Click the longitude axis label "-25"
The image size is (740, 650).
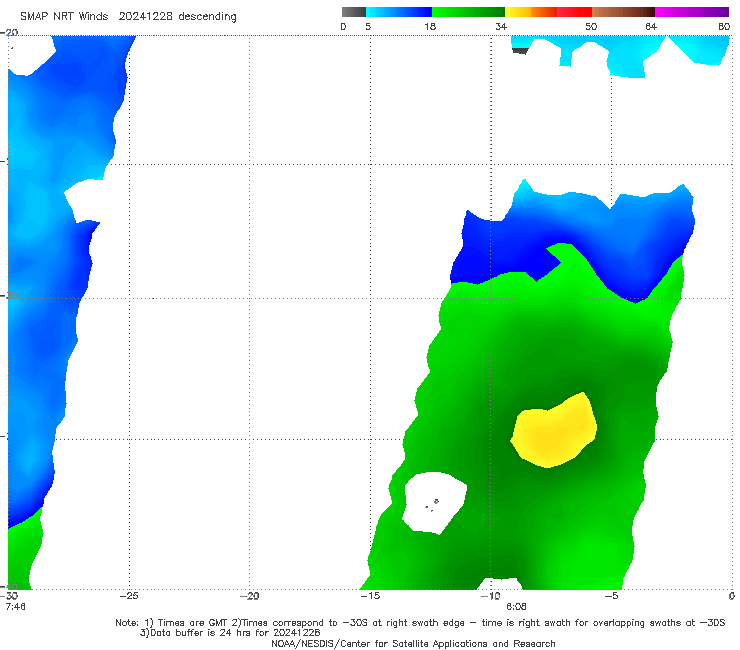click(x=129, y=596)
